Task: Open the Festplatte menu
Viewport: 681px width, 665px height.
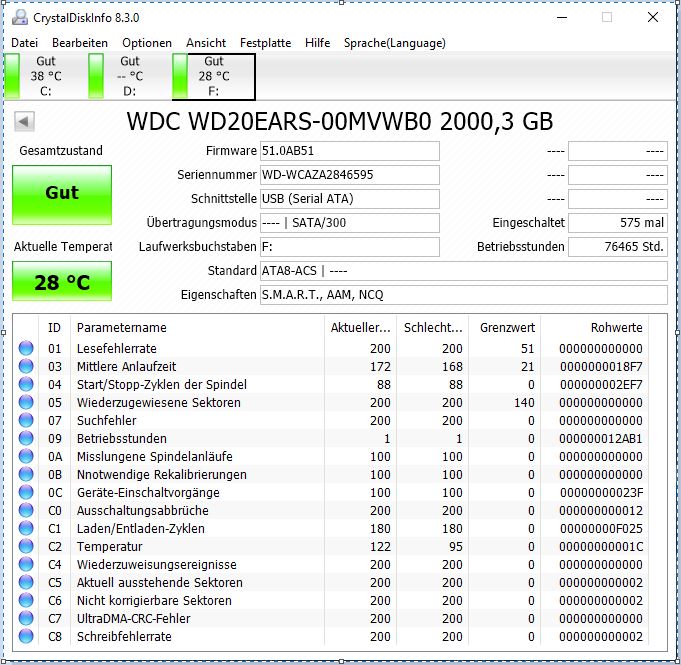Action: [x=265, y=43]
